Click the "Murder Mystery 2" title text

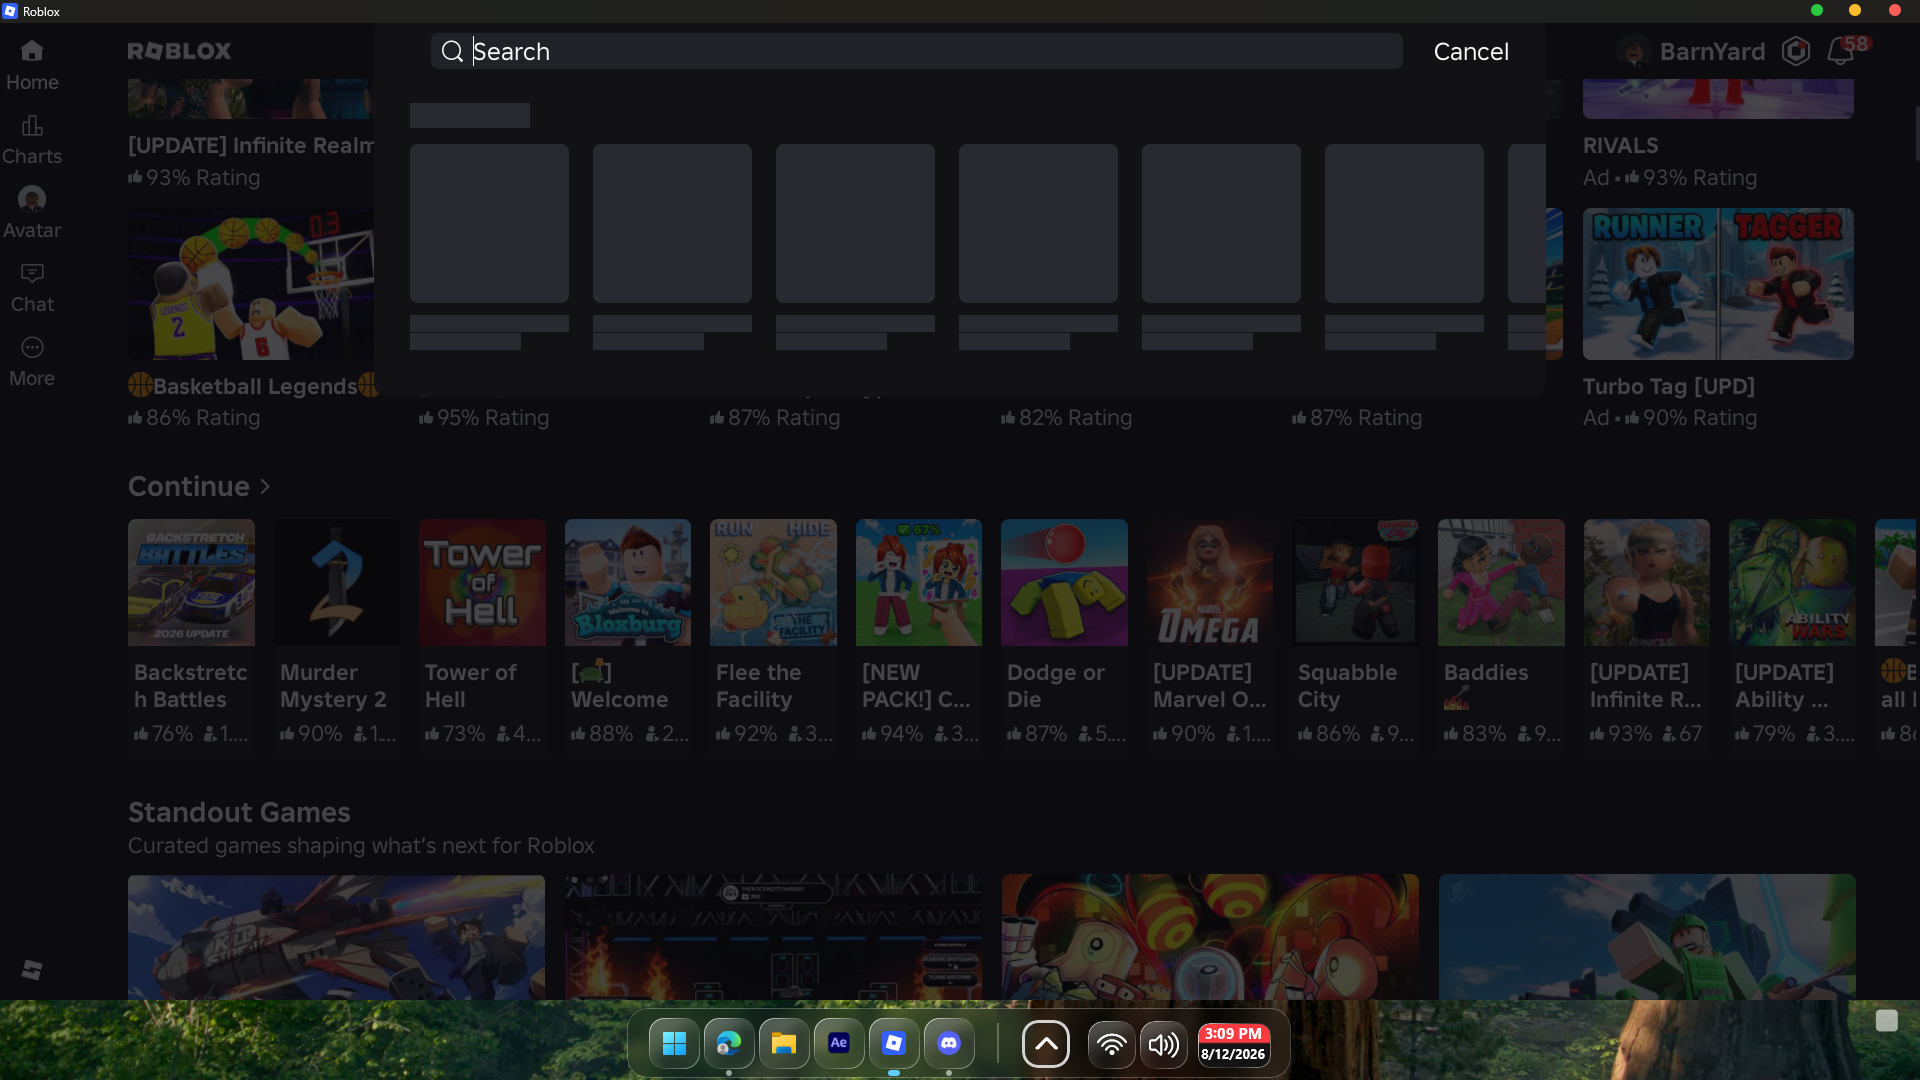point(333,686)
